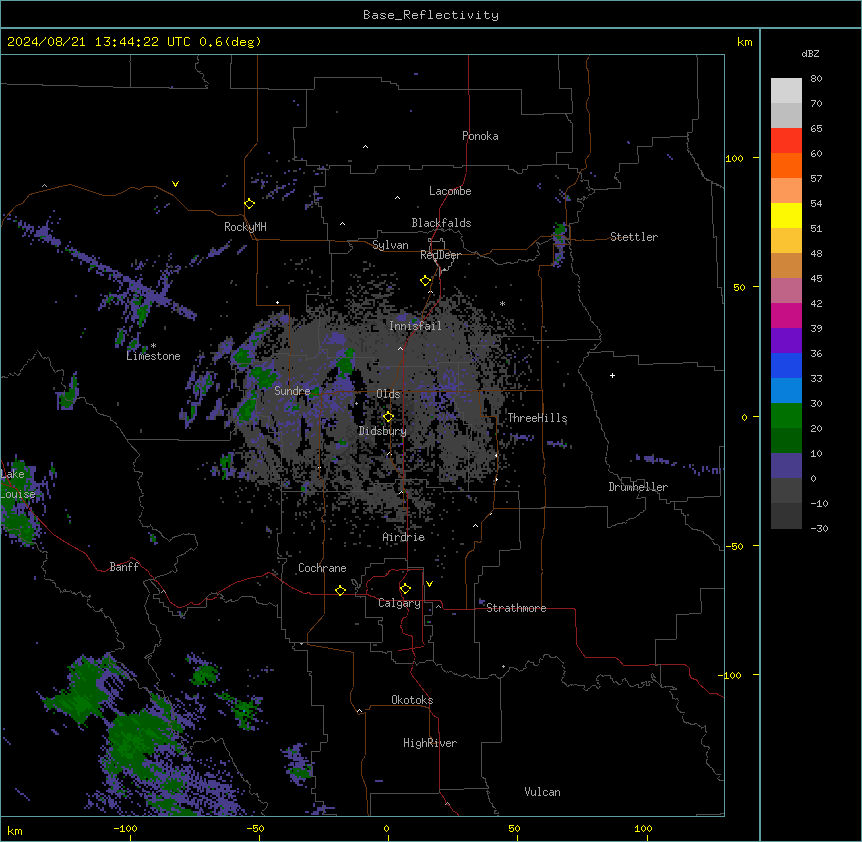Click the yellow V marker northwest of RockyMH
The width and height of the screenshot is (862, 842).
click(175, 184)
